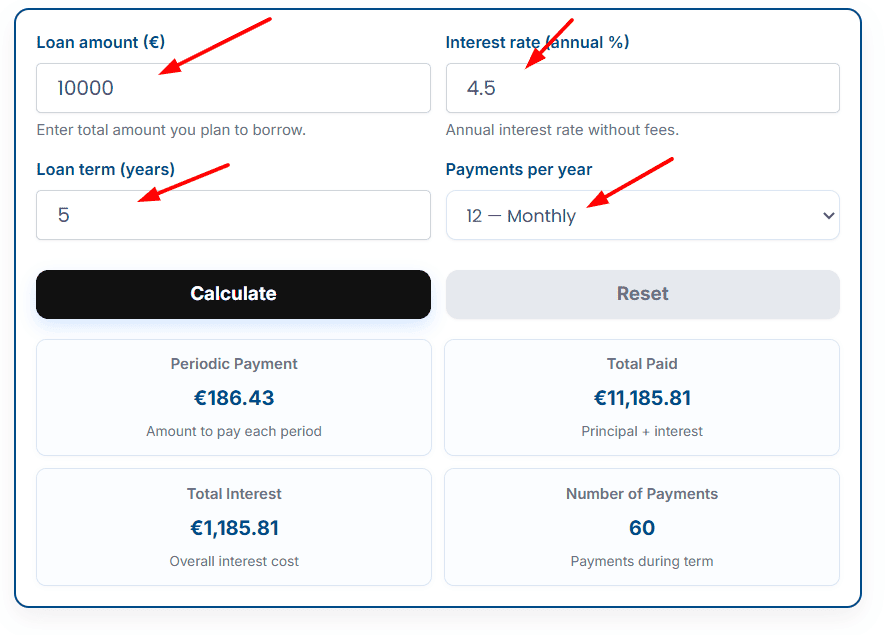The image size is (896, 635).
Task: Select the Interest rate input box
Action: click(643, 88)
